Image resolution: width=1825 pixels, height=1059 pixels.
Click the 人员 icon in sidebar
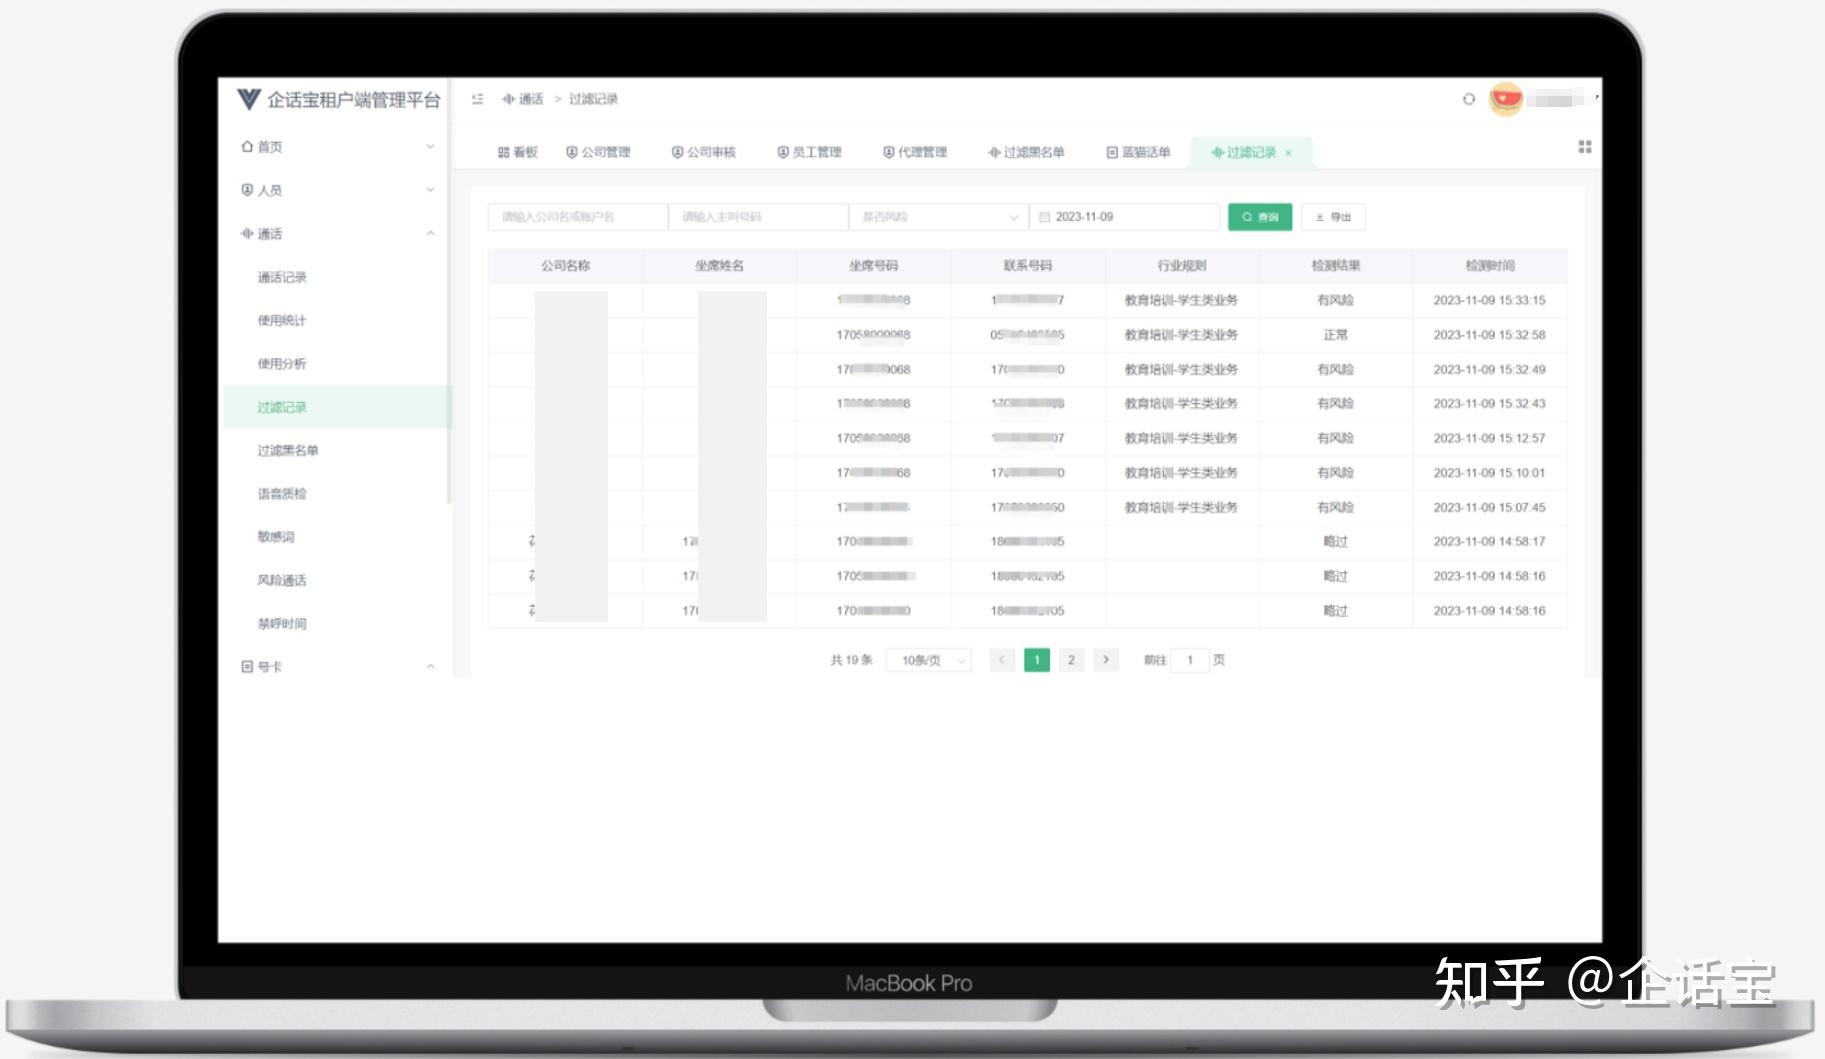tap(247, 190)
